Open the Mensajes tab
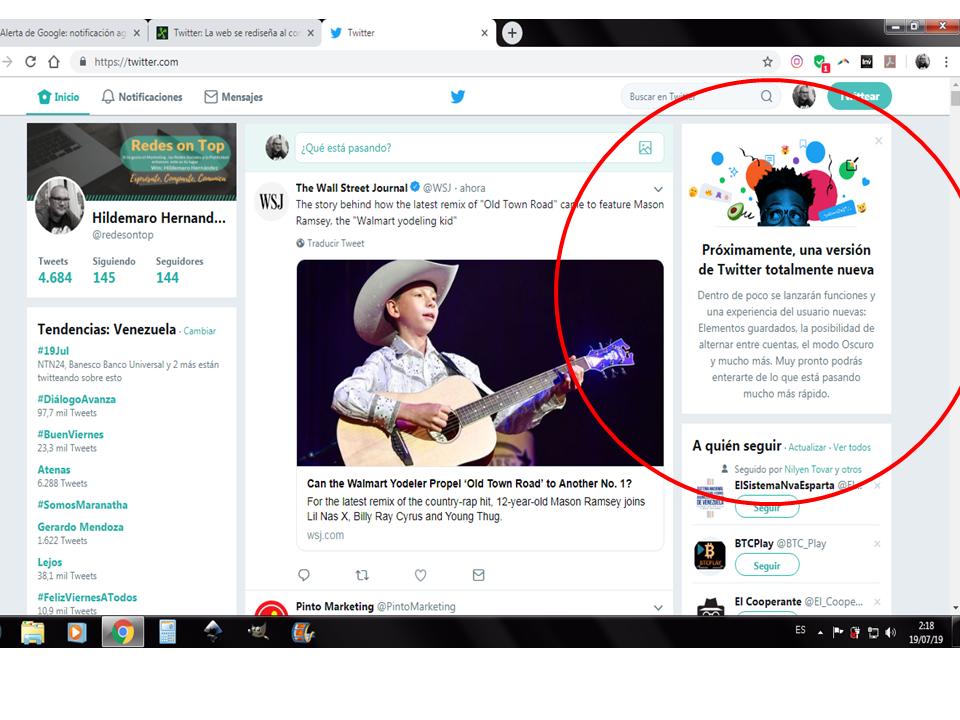 click(x=233, y=97)
